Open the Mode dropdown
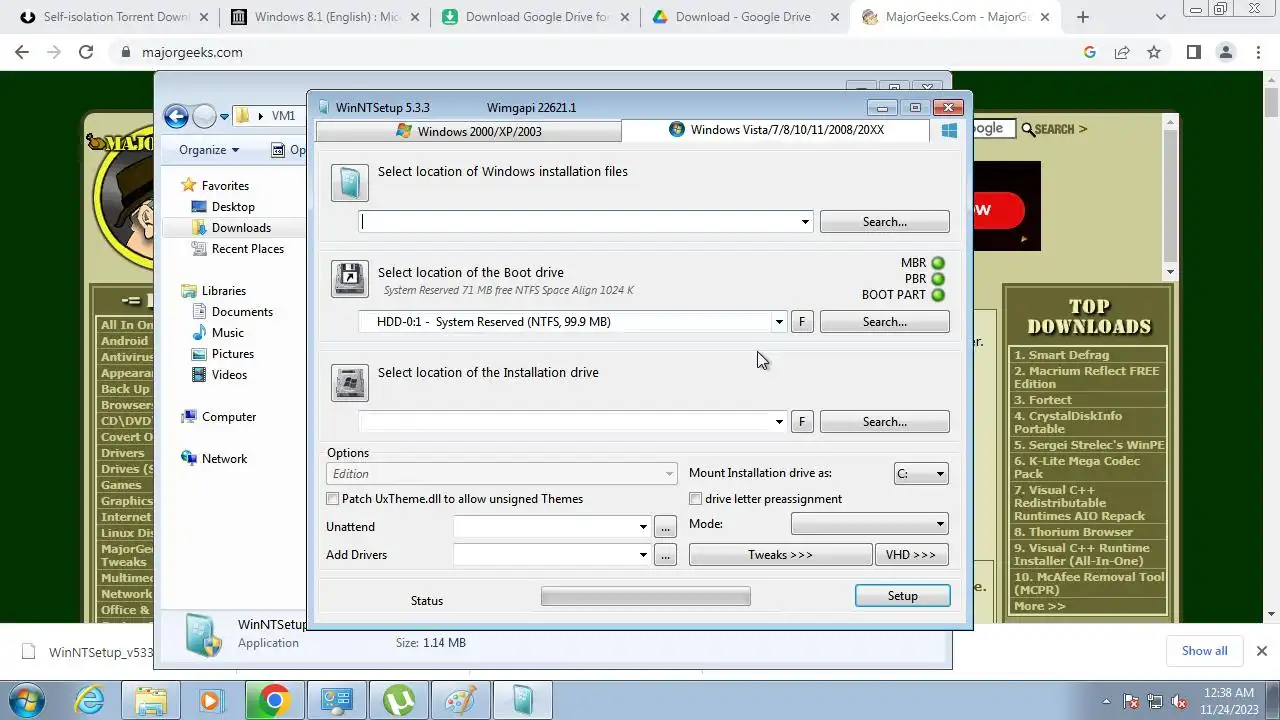Screen dimensions: 1280x720 [869, 524]
